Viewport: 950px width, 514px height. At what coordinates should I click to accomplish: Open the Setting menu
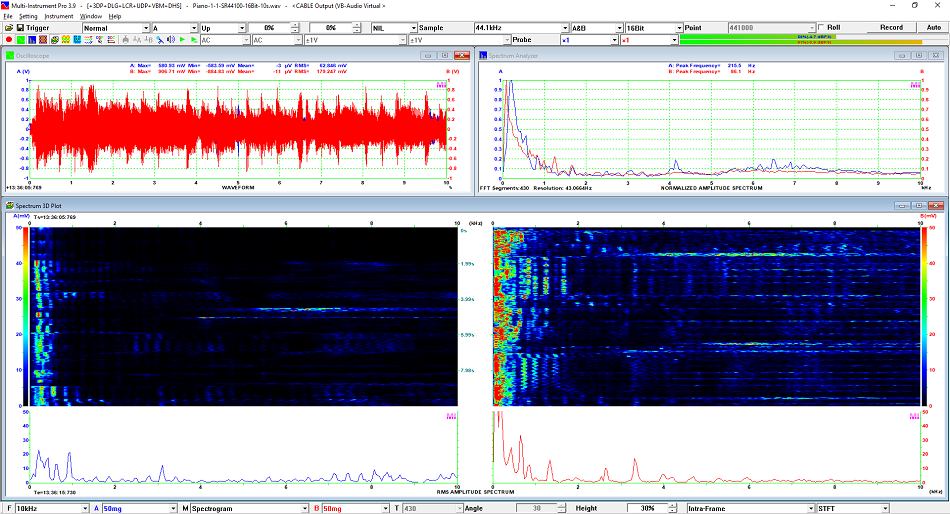point(28,16)
